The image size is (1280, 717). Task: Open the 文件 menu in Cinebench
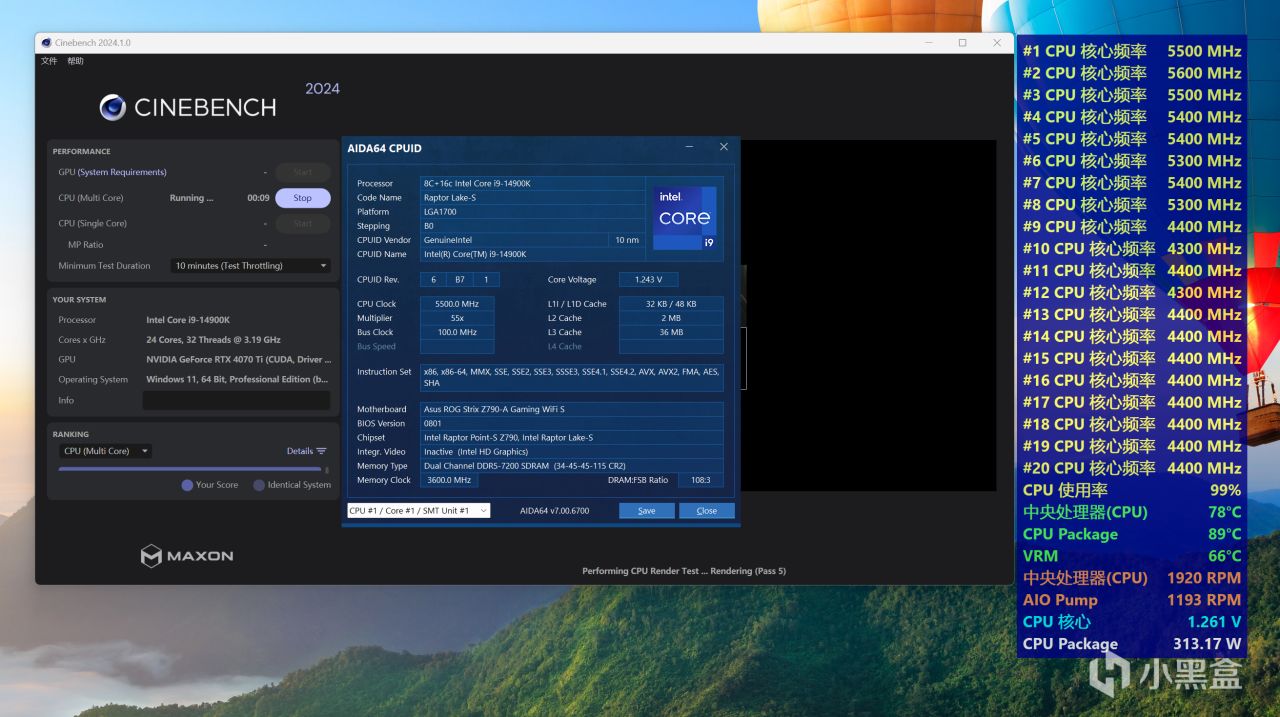pos(49,61)
